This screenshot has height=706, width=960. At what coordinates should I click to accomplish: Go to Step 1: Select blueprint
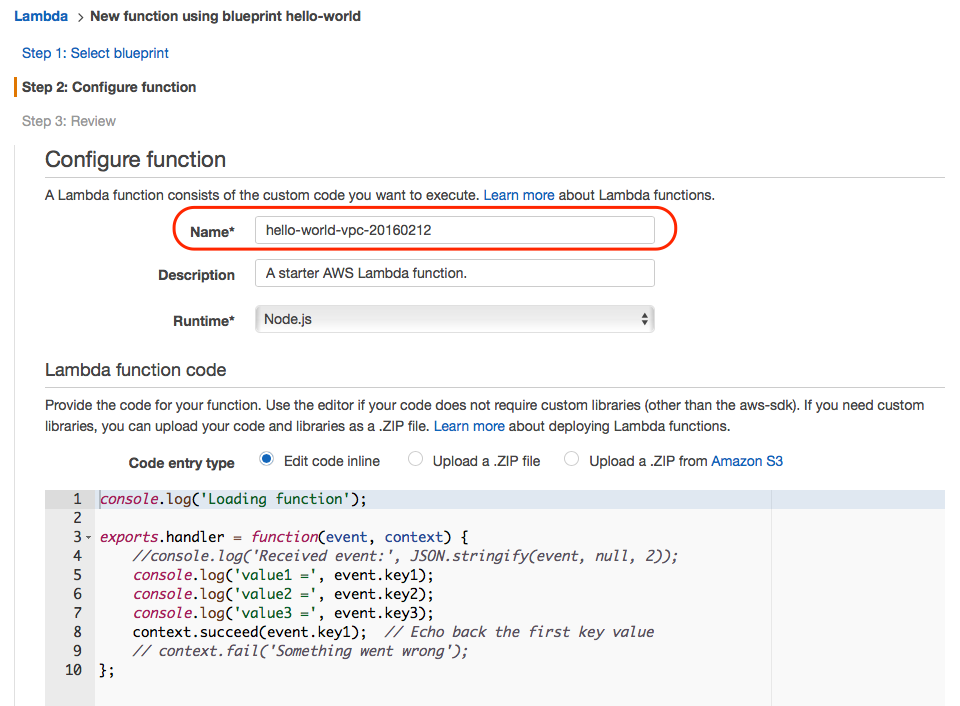(x=95, y=53)
